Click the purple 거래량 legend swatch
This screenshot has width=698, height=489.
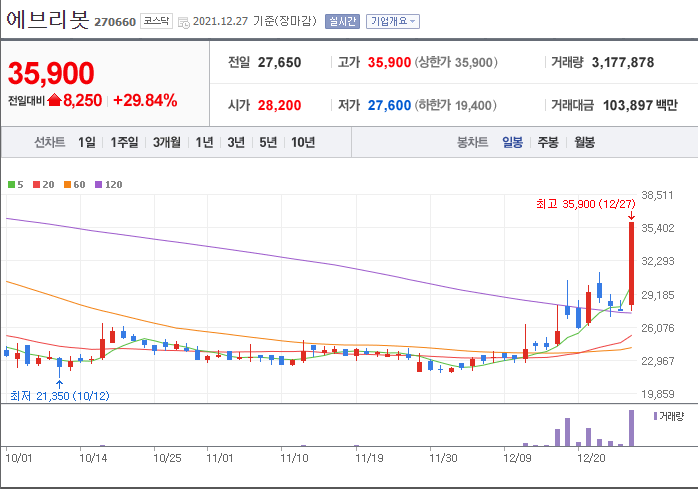(655, 416)
